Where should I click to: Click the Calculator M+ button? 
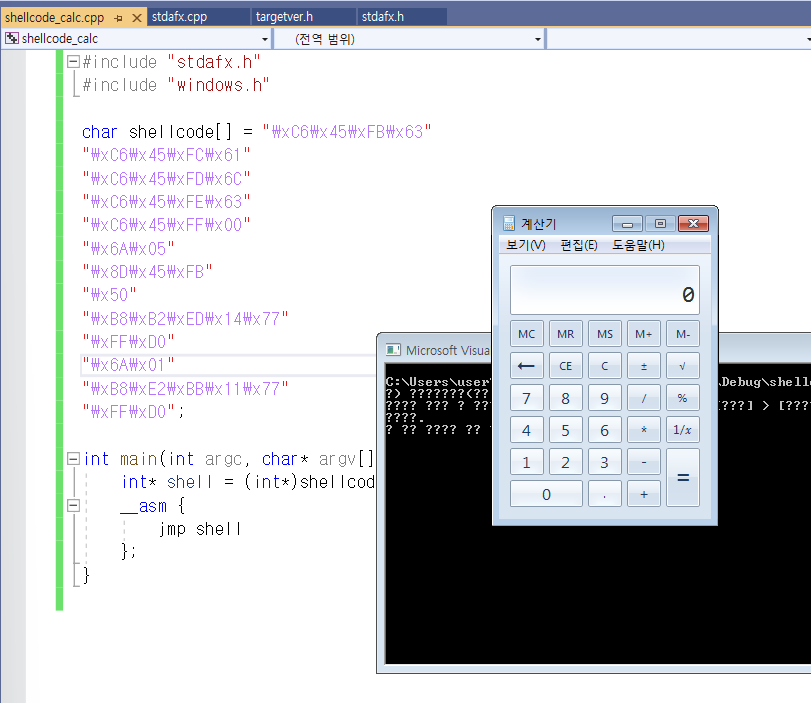coord(643,334)
